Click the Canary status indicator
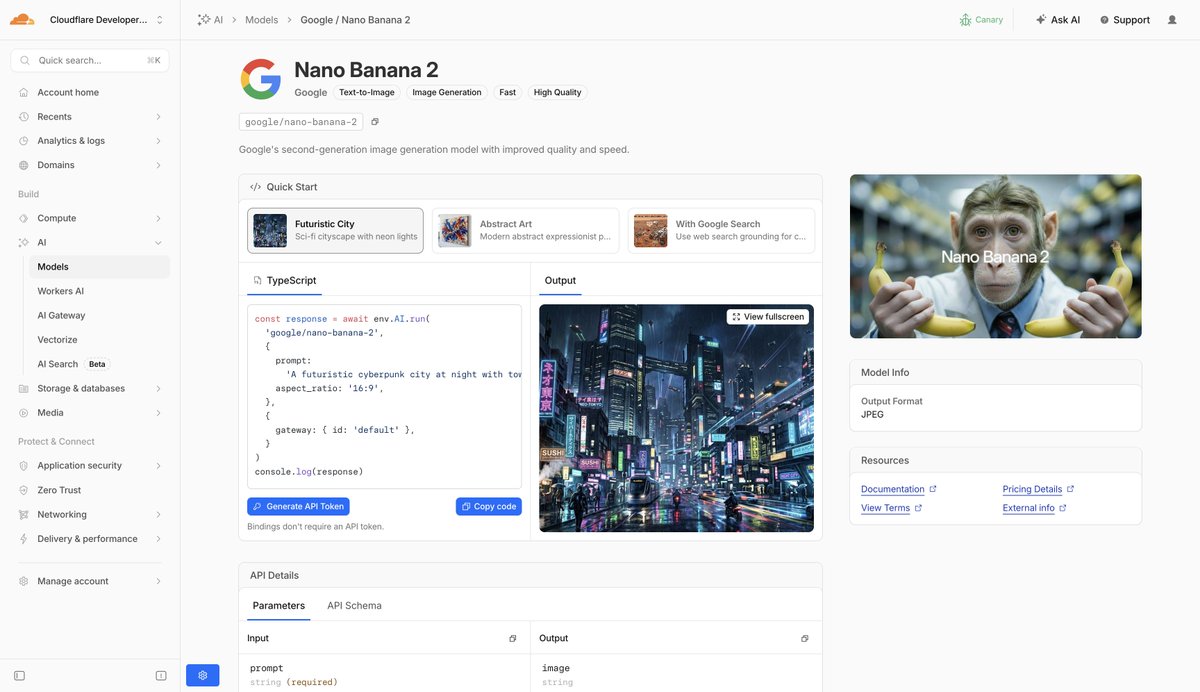 tap(981, 20)
